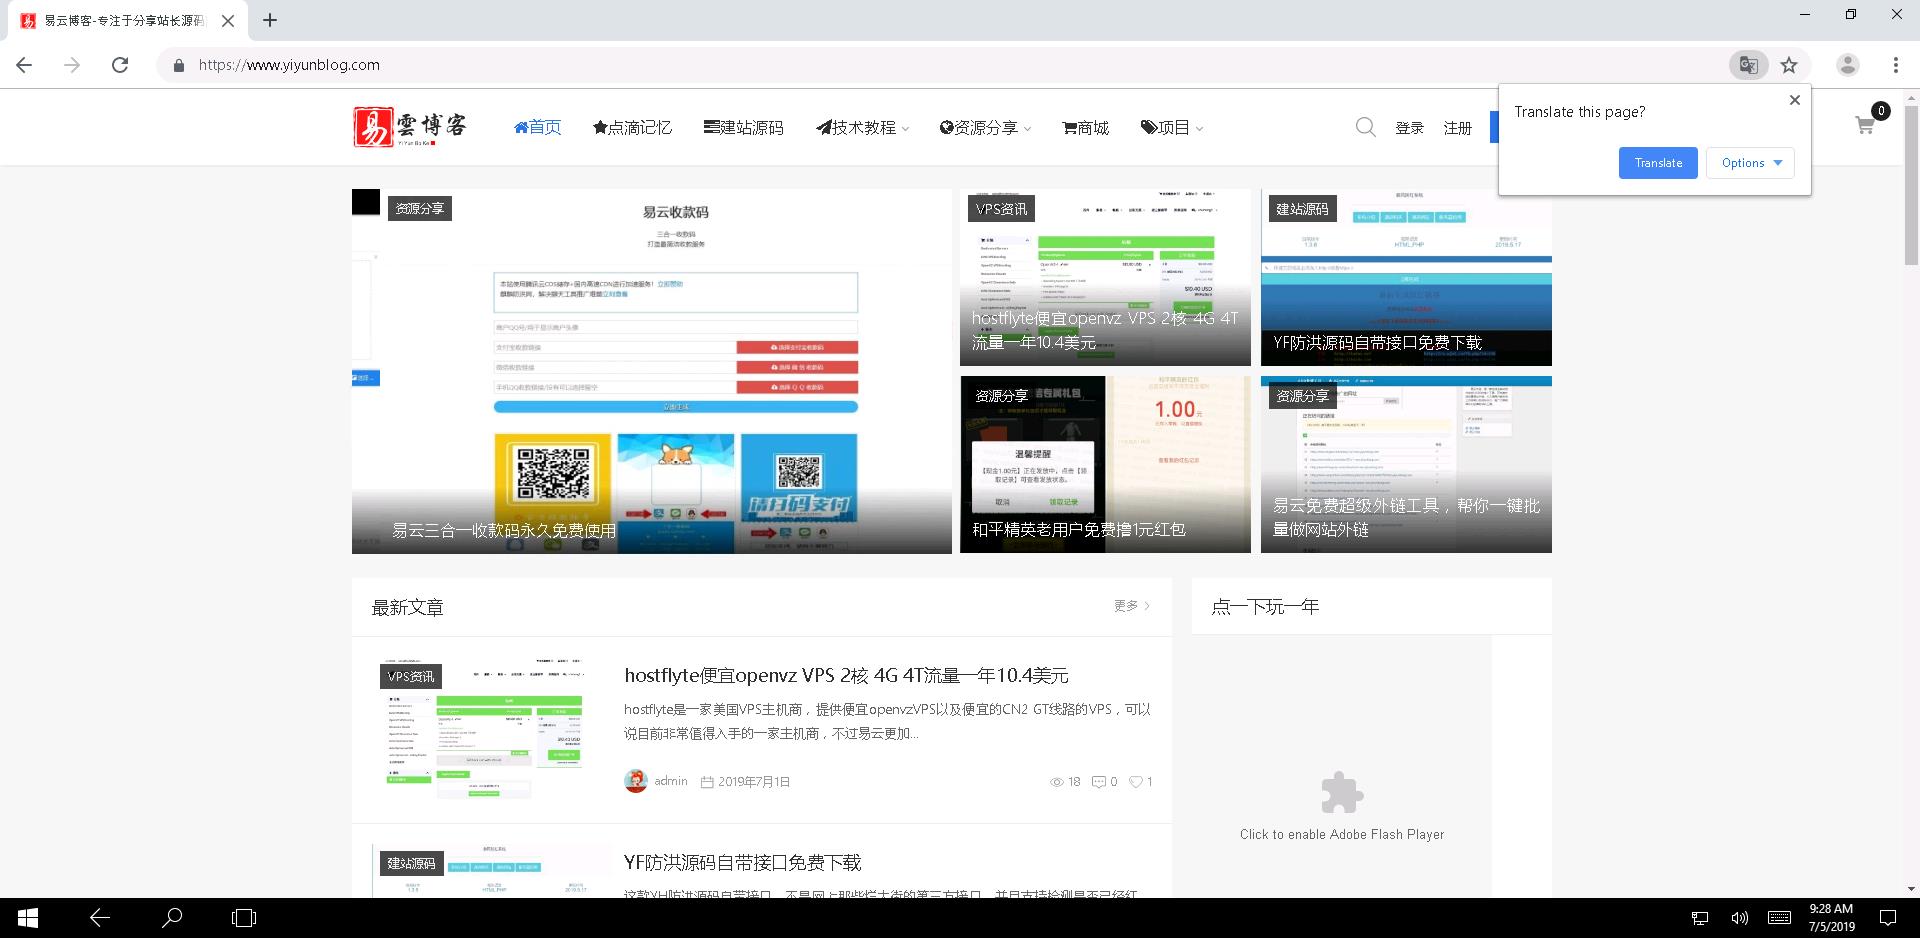Select the 首页 navigation item
This screenshot has width=1920, height=938.
point(537,127)
